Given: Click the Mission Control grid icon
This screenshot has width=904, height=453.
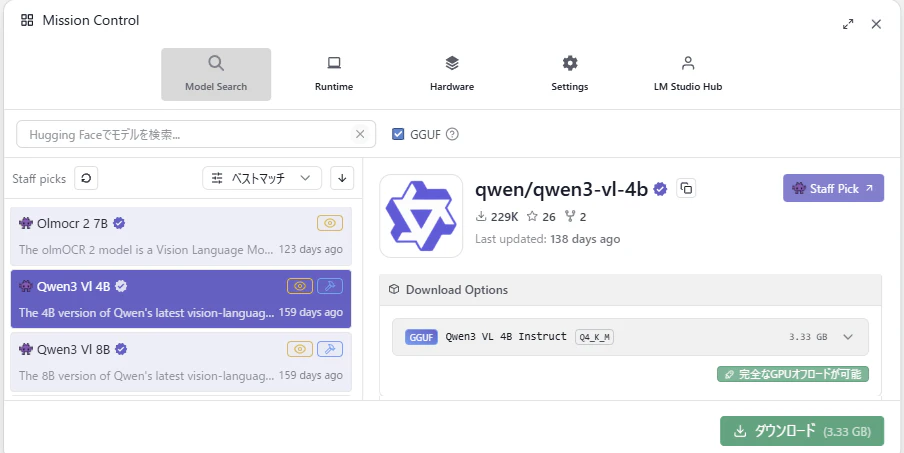Looking at the screenshot, I should pos(27,21).
